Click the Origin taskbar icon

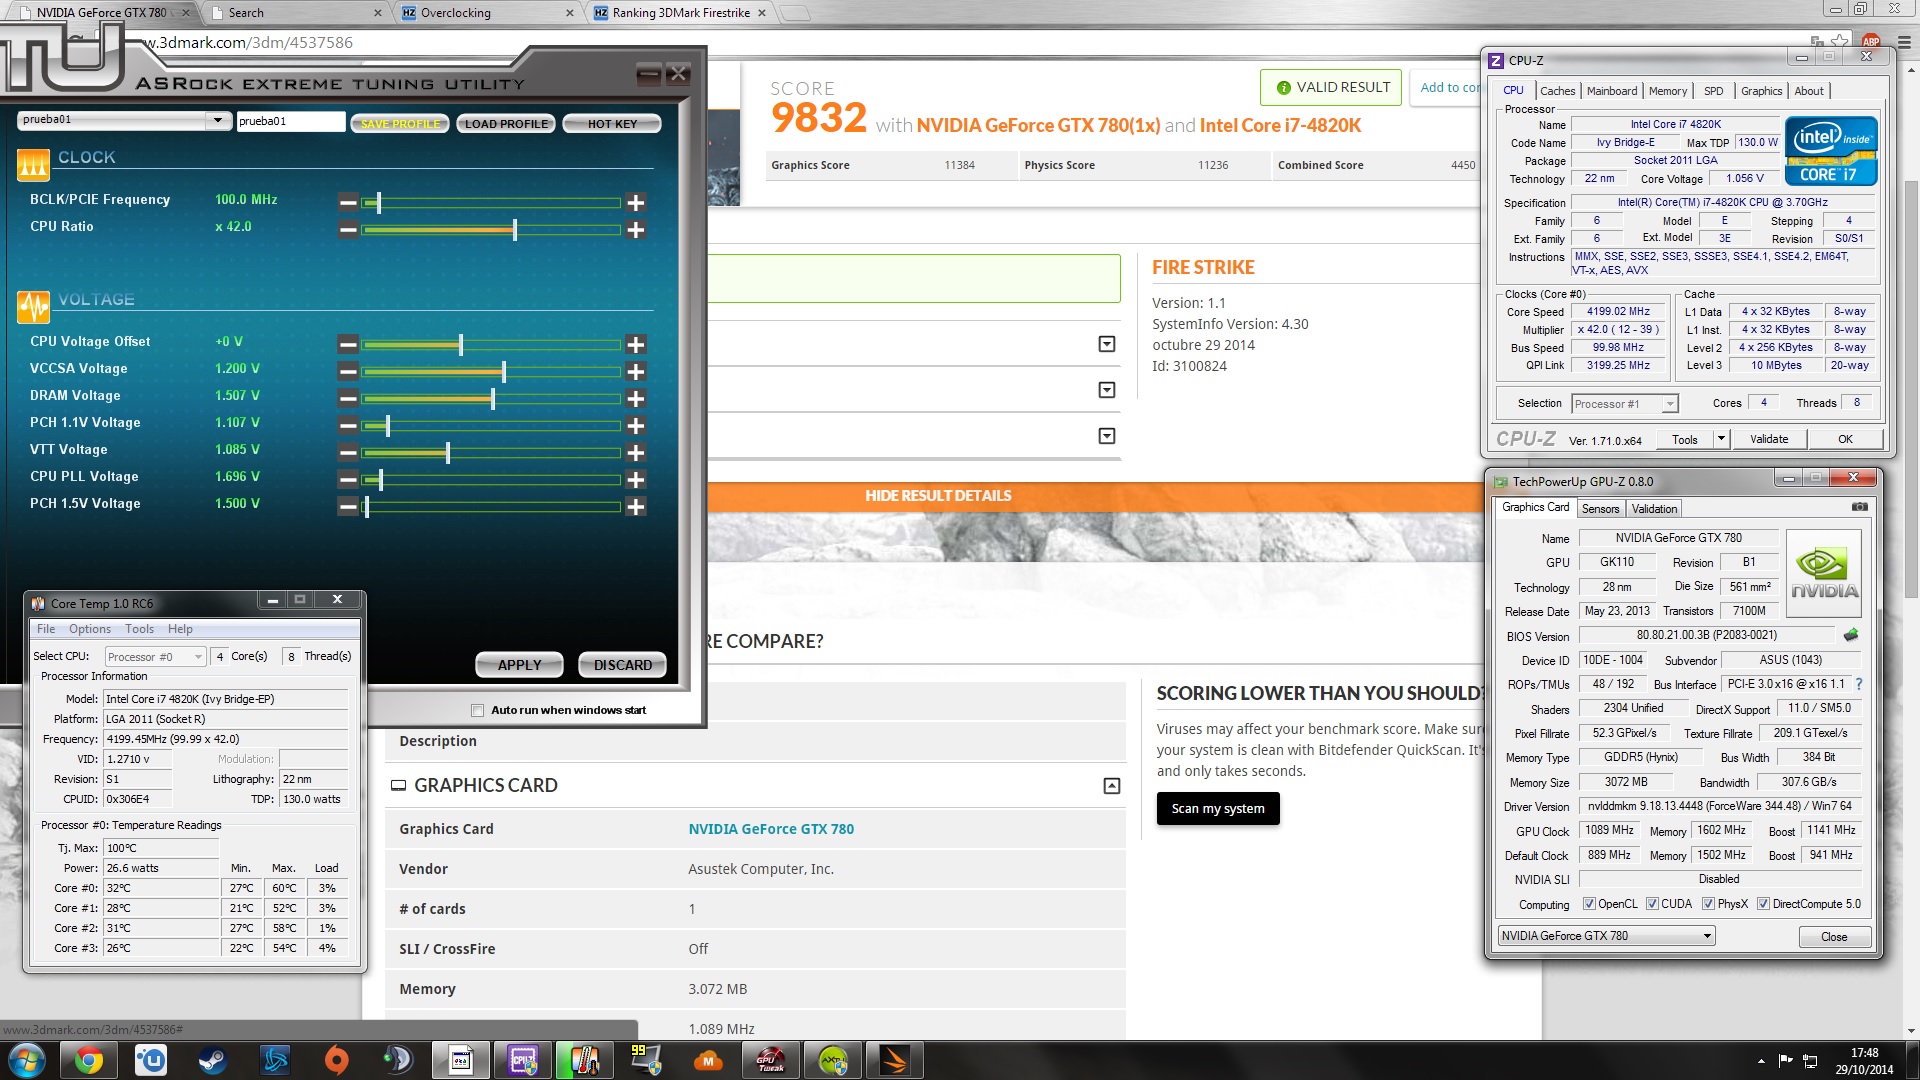pos(337,1060)
